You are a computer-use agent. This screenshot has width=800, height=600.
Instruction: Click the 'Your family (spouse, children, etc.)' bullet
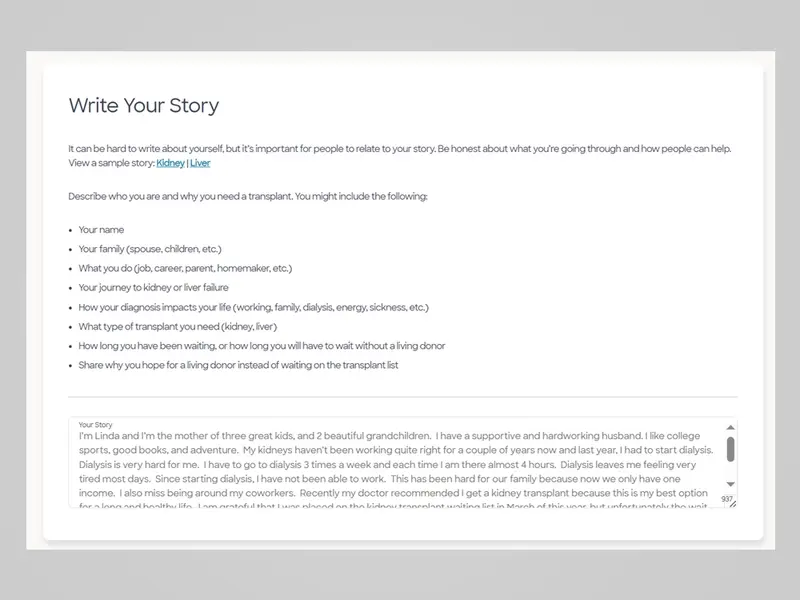[150, 249]
